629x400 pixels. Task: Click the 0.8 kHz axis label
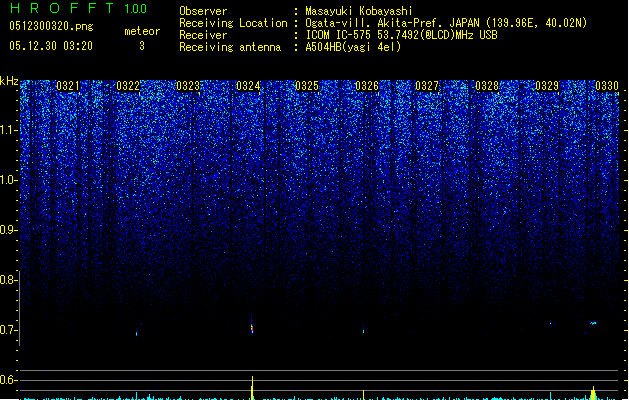click(8, 280)
